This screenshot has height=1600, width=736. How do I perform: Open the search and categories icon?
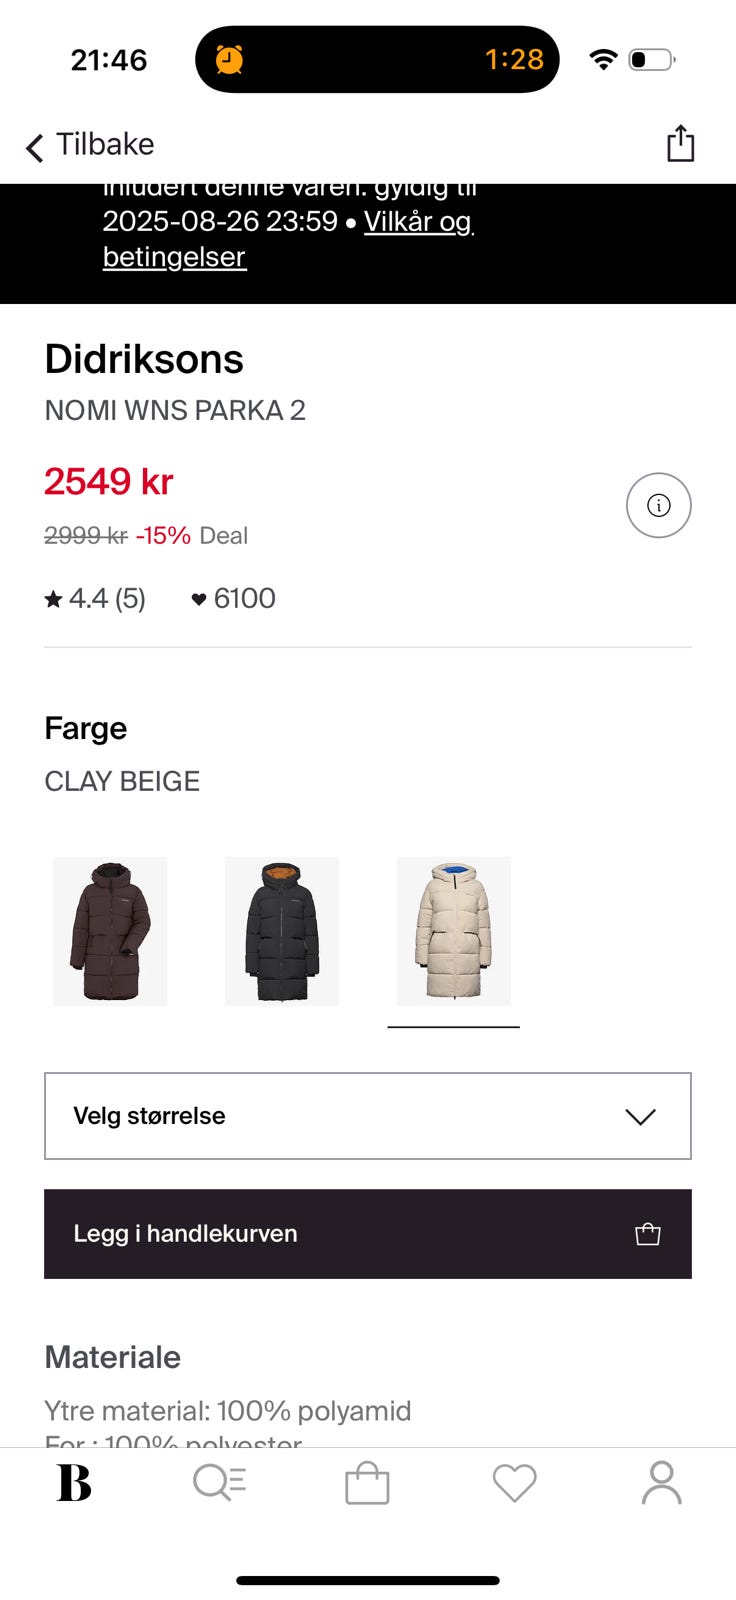point(219,1483)
